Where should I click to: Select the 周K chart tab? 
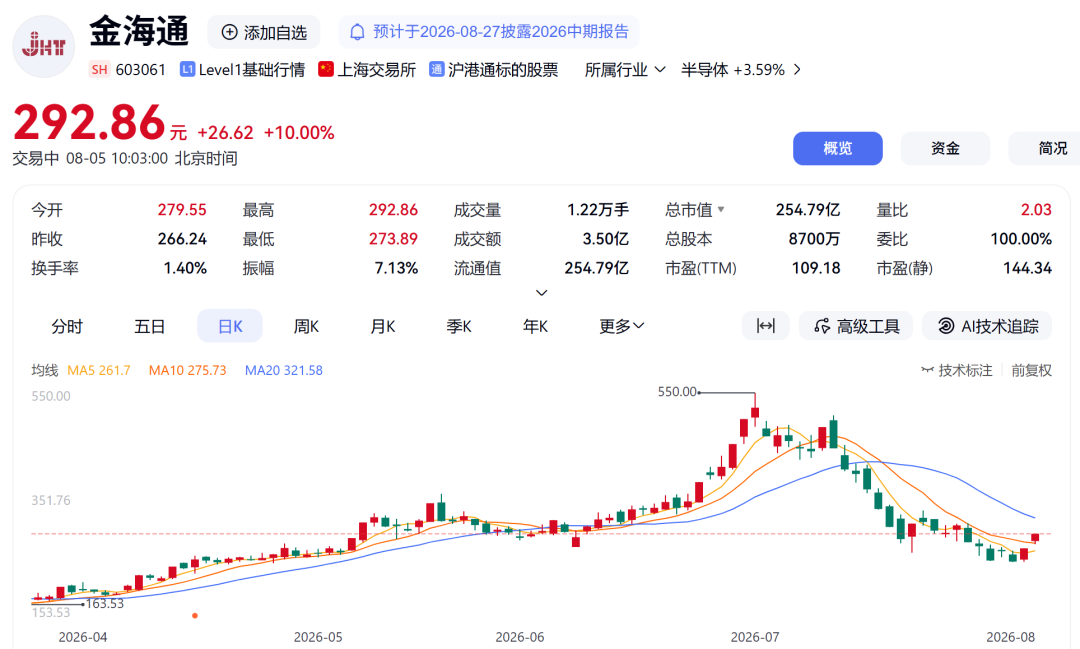coord(306,326)
